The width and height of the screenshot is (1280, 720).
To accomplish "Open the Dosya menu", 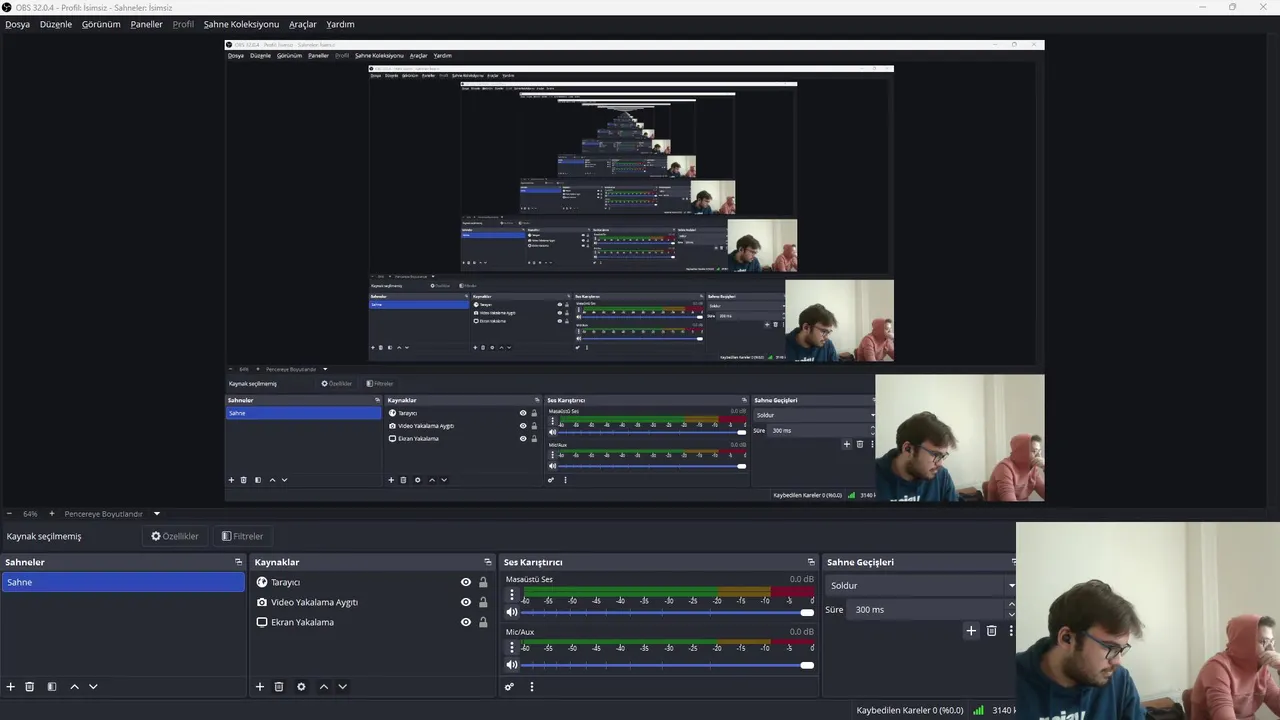I will tap(17, 24).
